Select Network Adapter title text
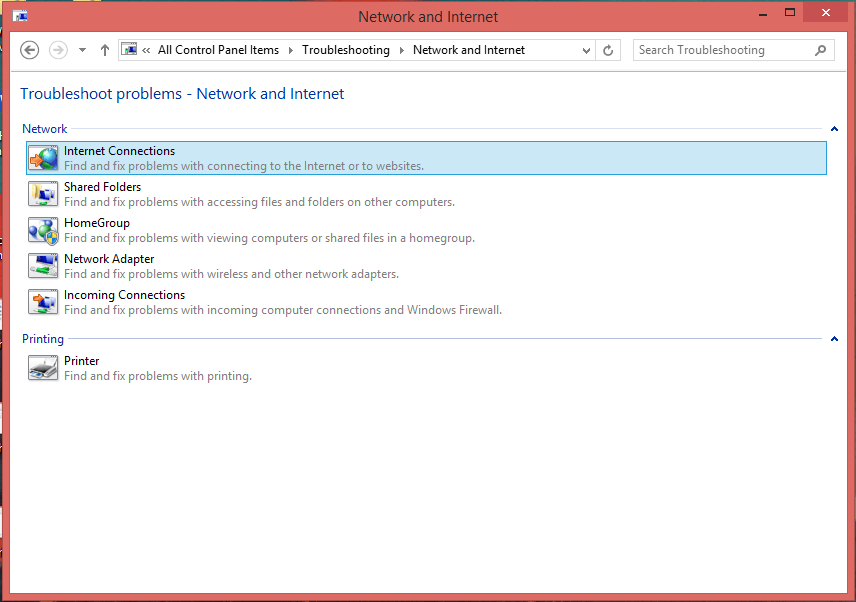 (109, 259)
